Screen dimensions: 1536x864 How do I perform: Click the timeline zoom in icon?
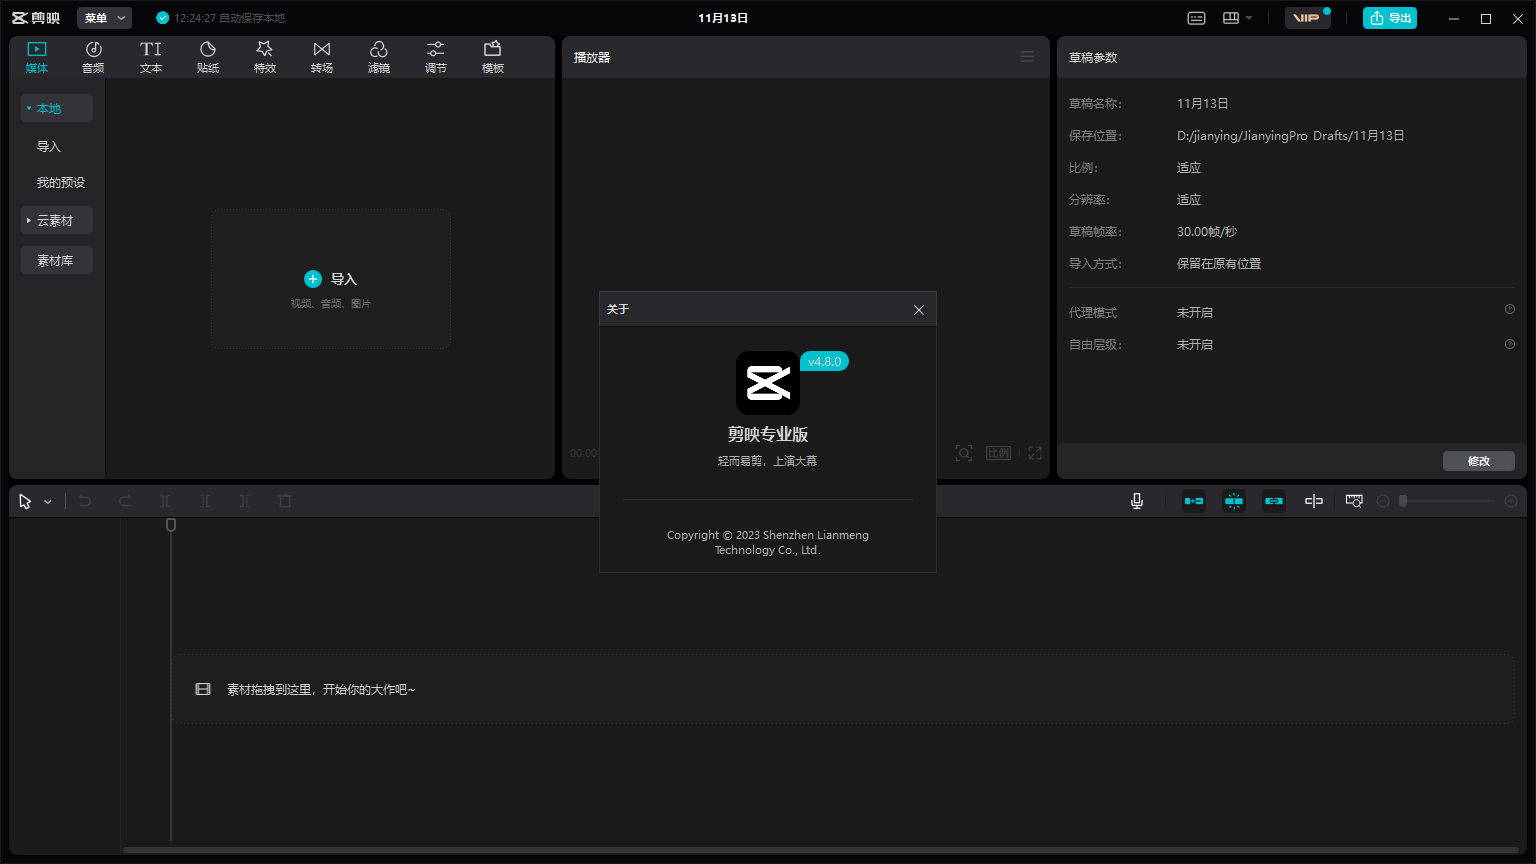[1511, 501]
